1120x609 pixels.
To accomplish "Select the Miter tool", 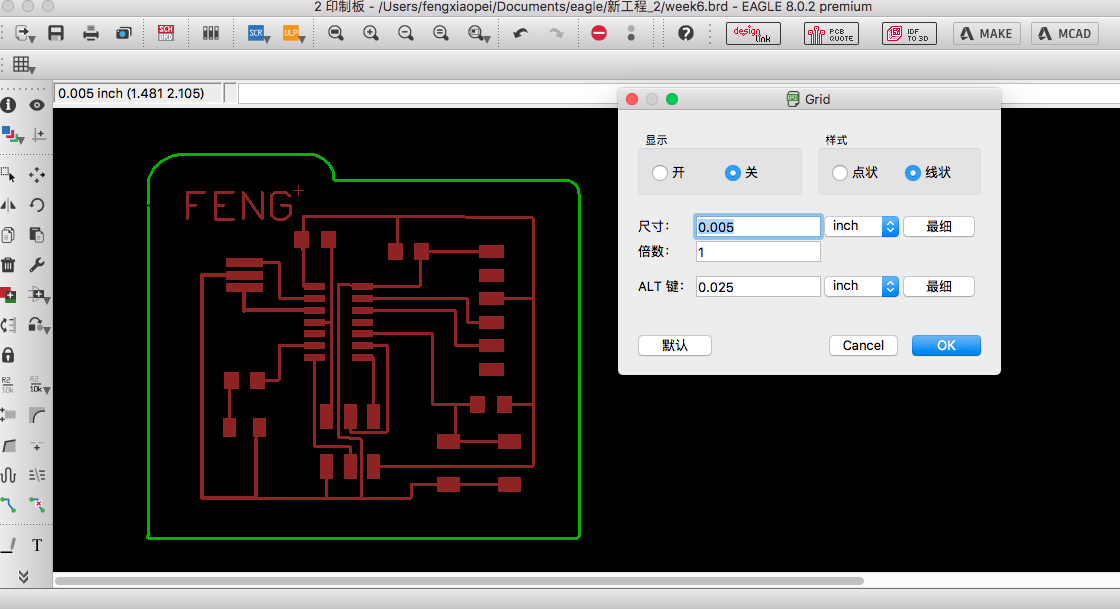I will point(37,415).
